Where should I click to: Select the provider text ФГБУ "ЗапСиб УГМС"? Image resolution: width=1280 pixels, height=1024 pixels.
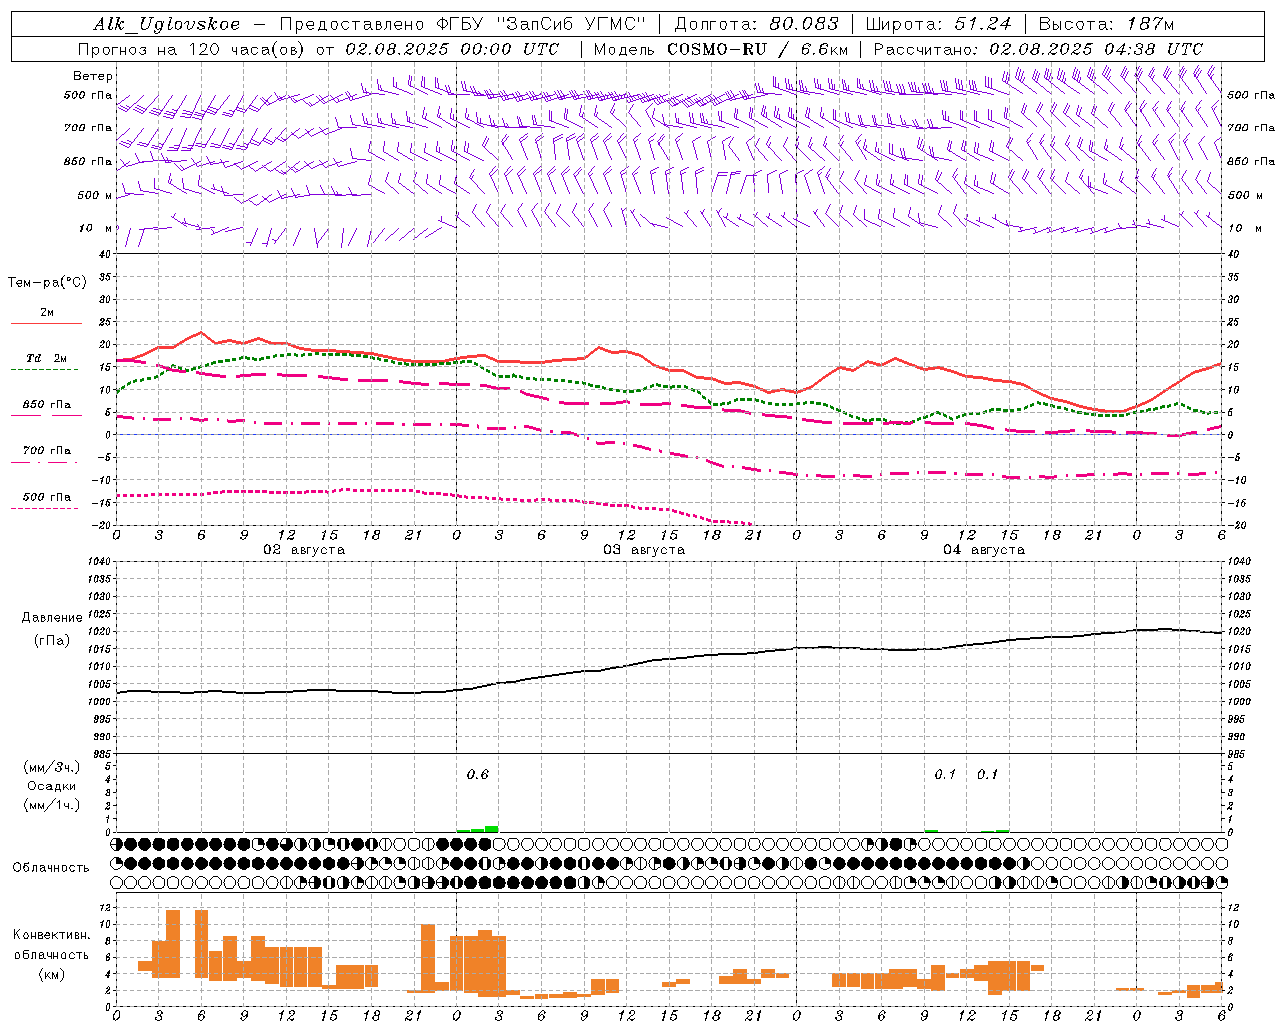542,24
